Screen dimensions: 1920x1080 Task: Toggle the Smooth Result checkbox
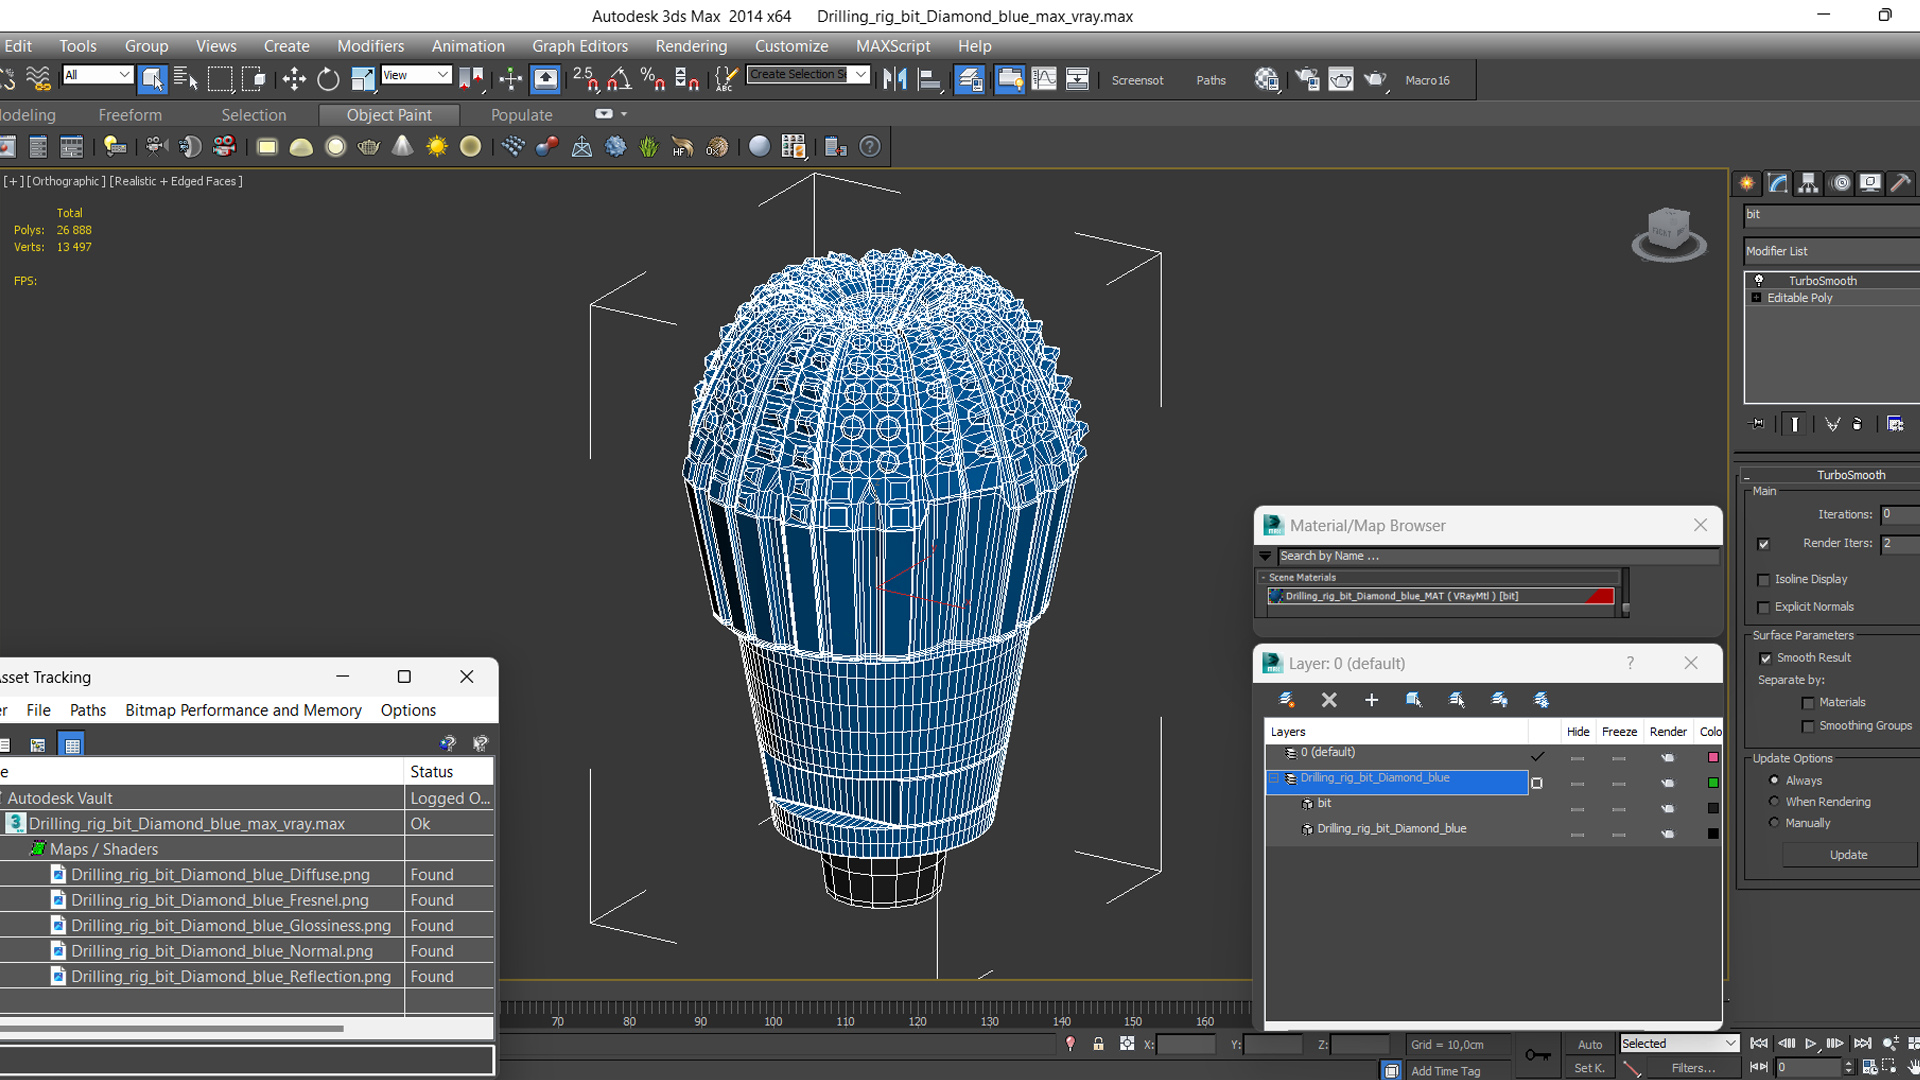(x=1766, y=658)
